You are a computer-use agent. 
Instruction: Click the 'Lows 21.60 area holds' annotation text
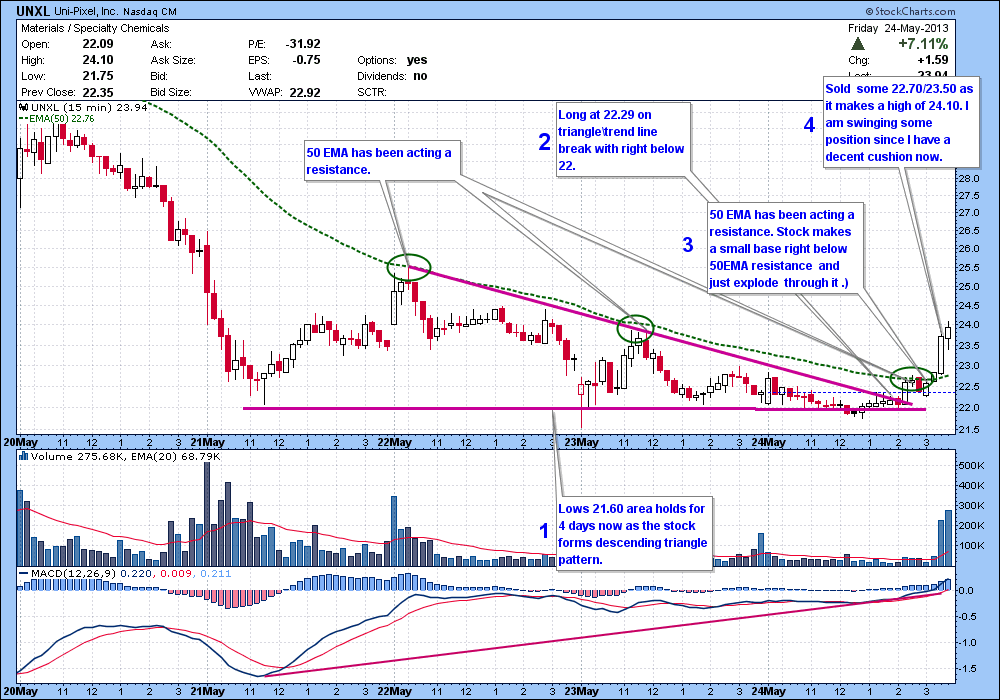(x=633, y=534)
